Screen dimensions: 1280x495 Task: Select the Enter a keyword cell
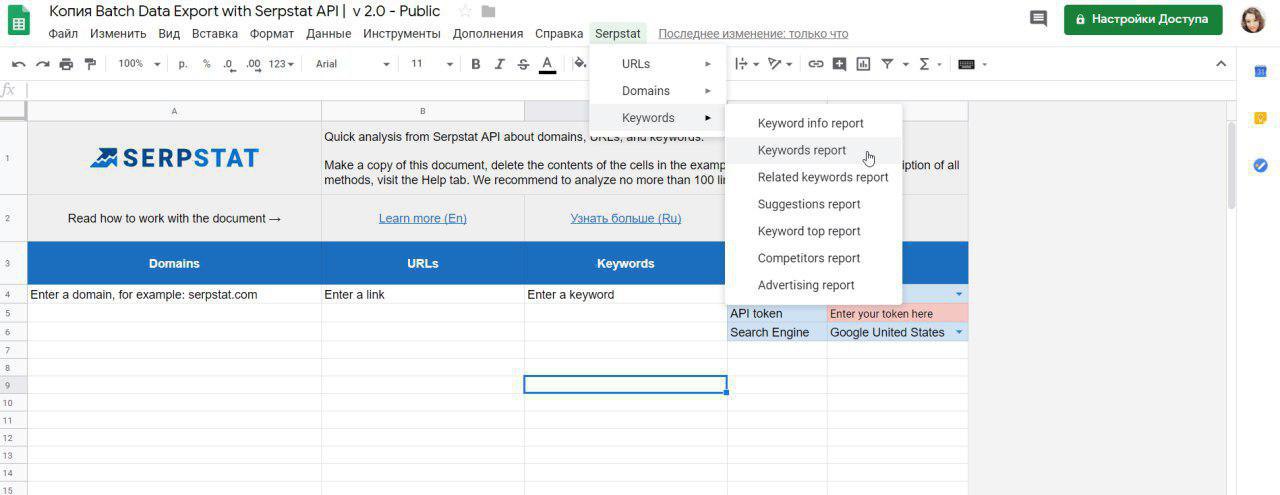626,294
